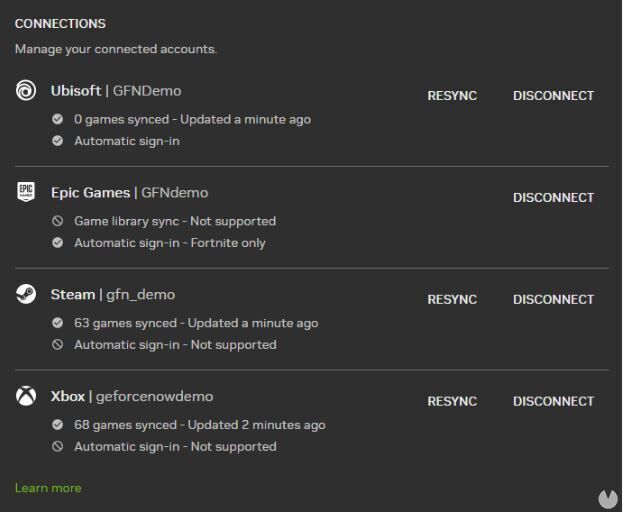Click checkmark icon beside 'Automatic sign-in - Fortnite only'

click(x=58, y=242)
